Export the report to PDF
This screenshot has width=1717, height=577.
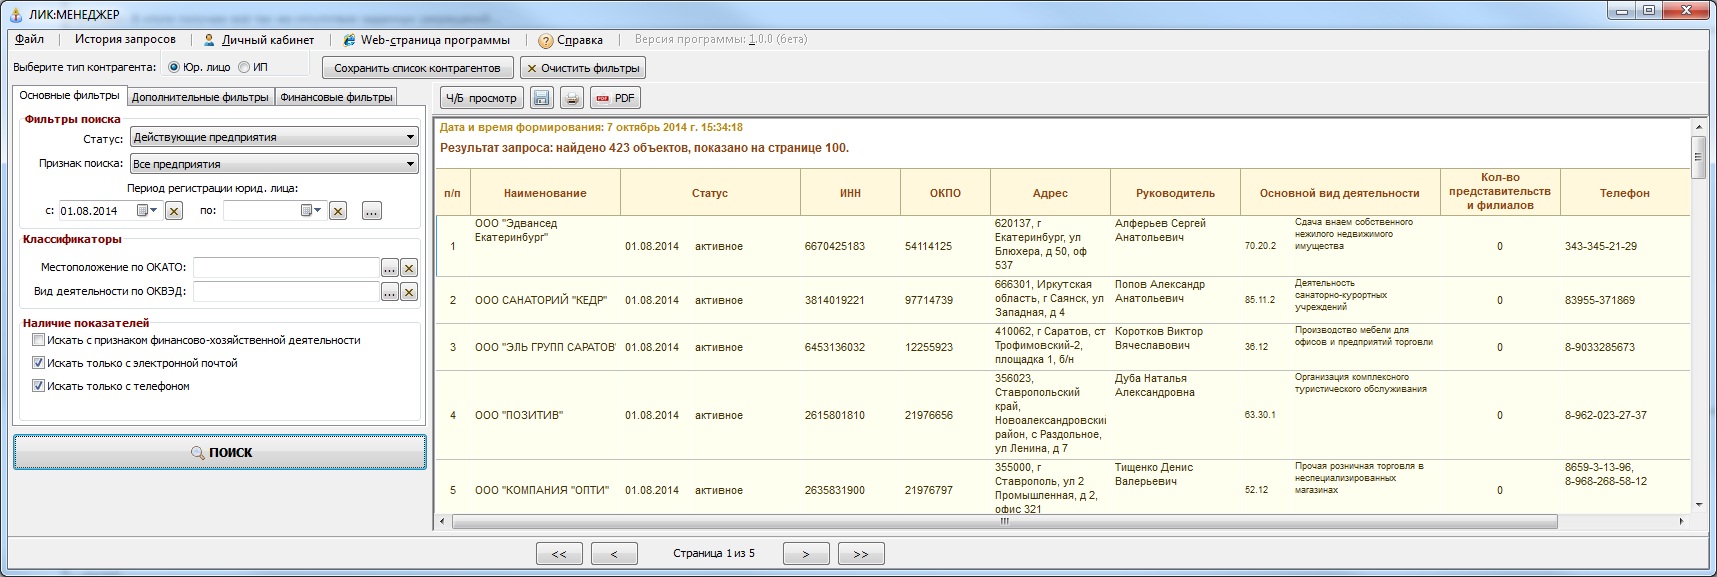click(x=615, y=98)
